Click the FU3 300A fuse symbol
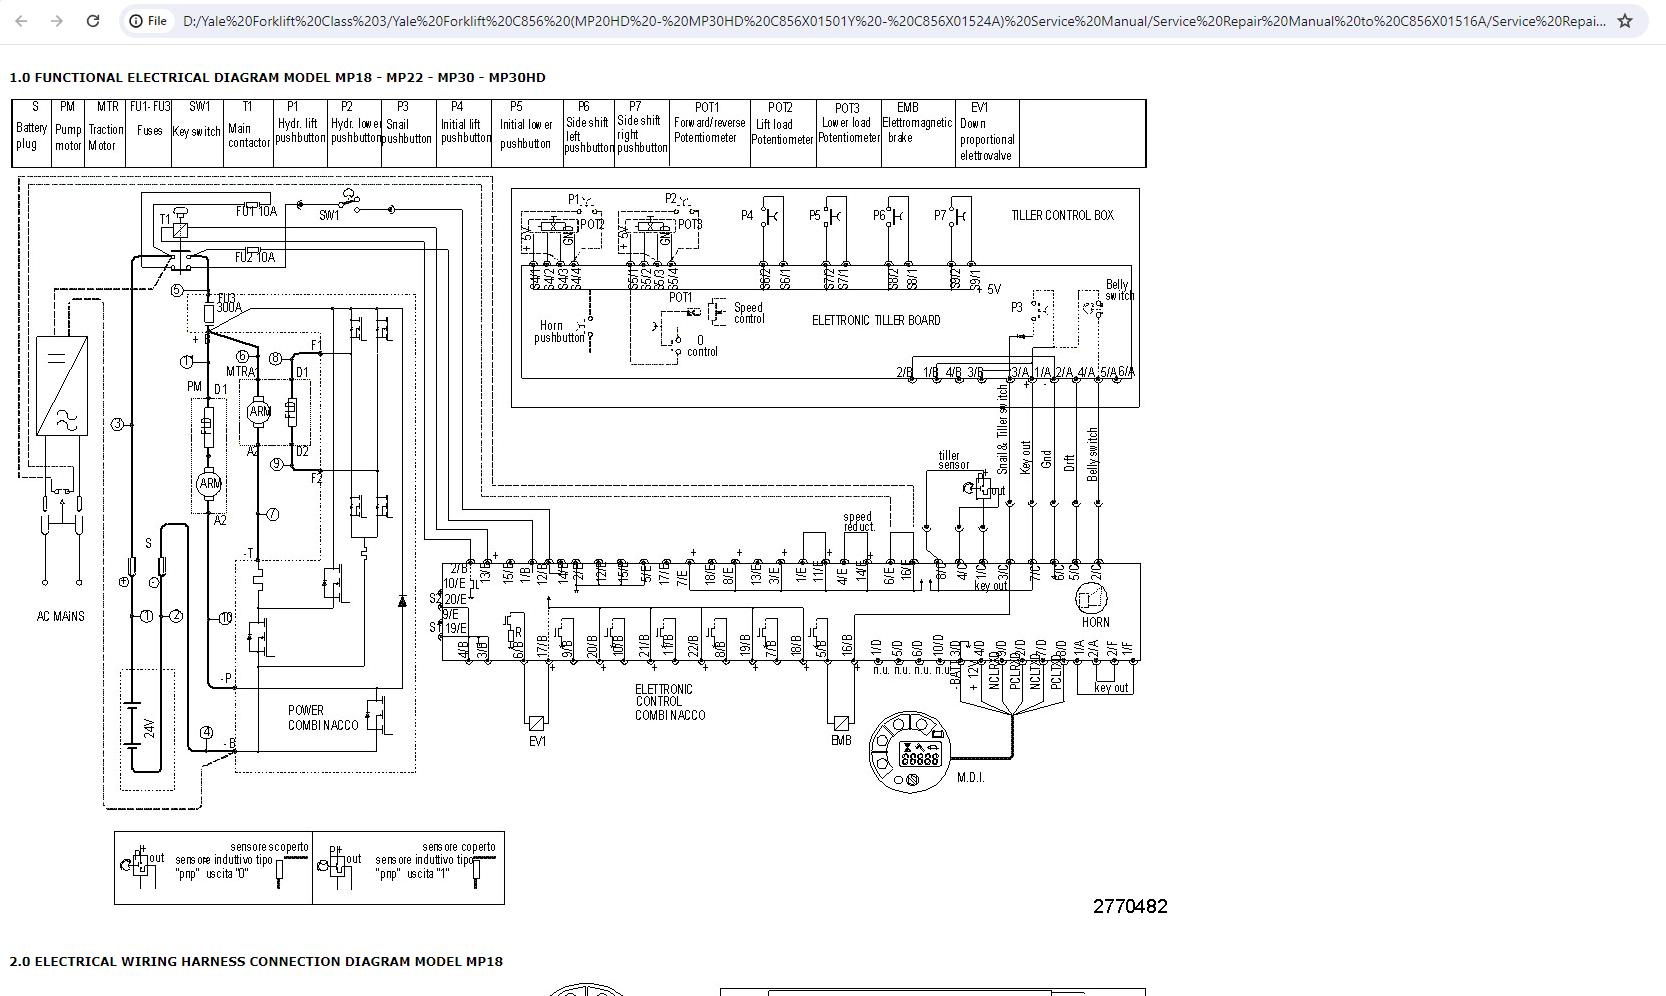Viewport: 1666px width, 996px height. (209, 313)
